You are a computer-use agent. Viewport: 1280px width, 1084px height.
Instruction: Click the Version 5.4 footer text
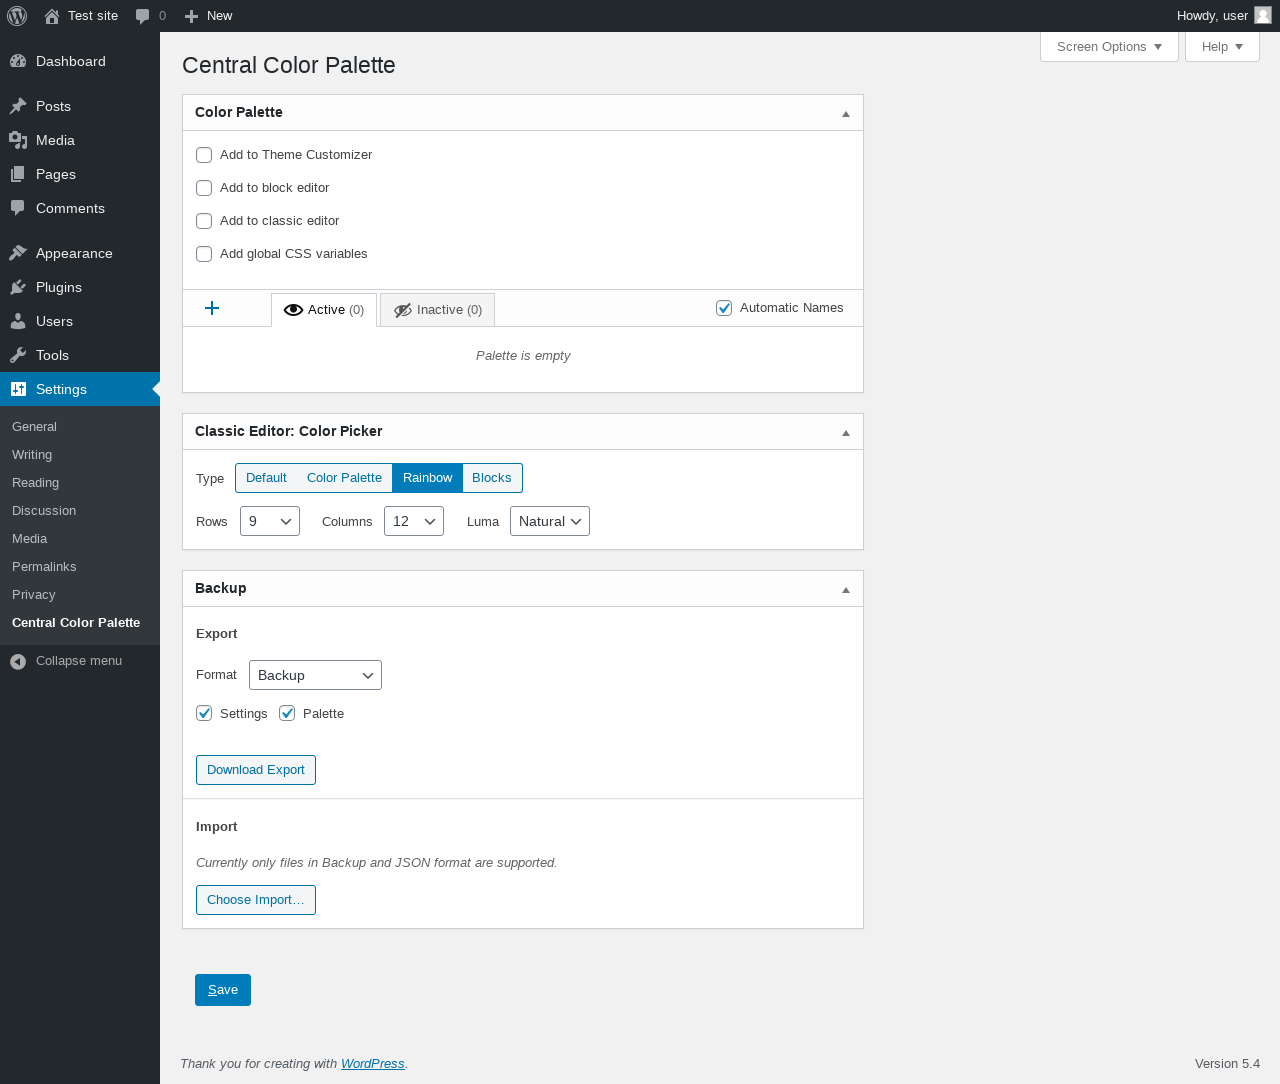click(x=1227, y=1064)
